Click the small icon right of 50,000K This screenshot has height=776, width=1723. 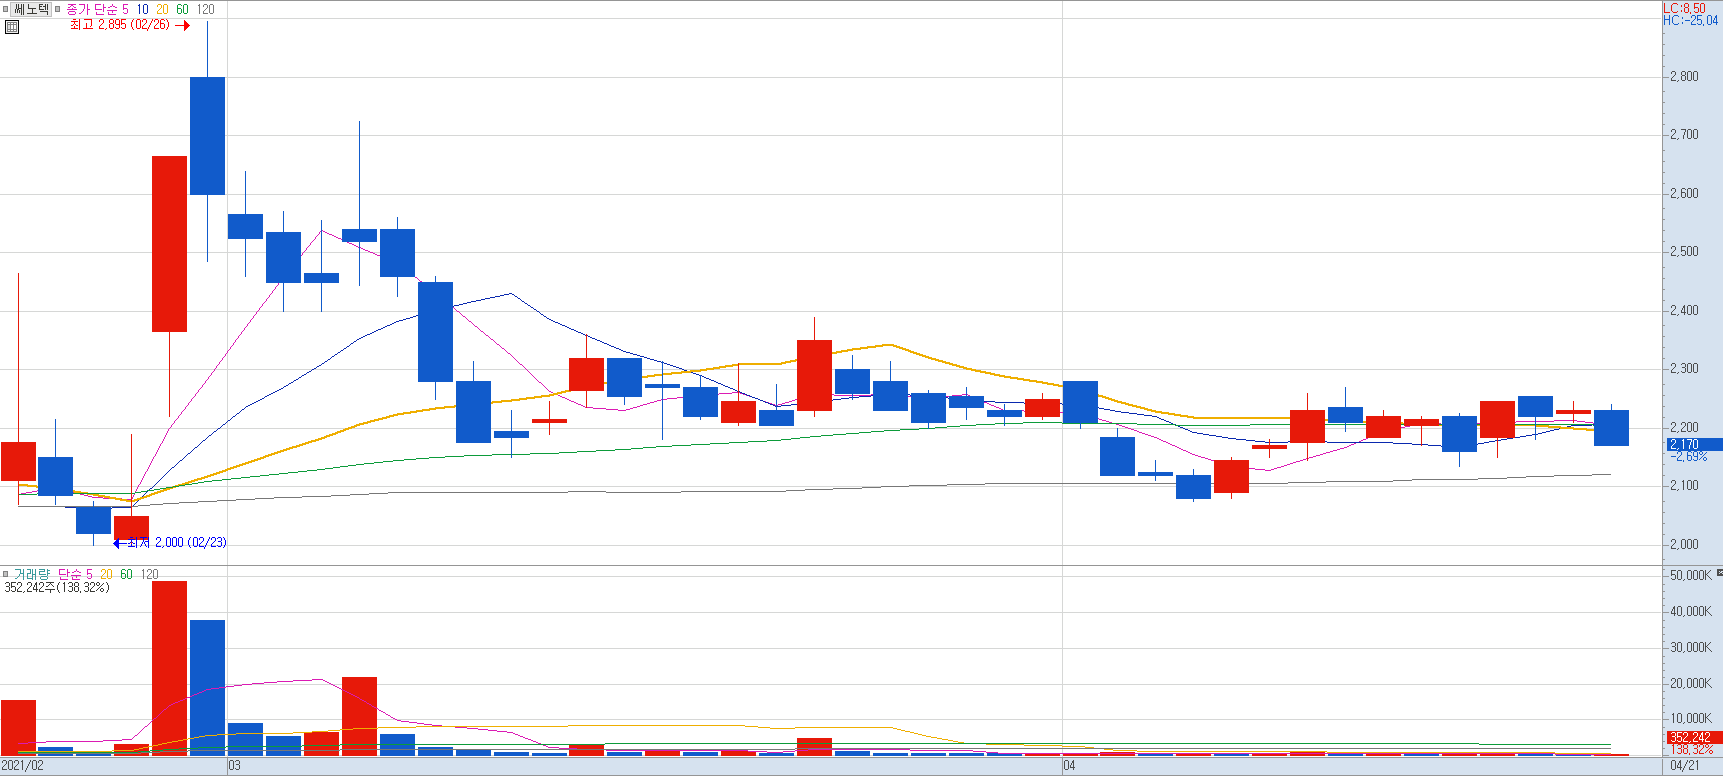pos(1719,573)
